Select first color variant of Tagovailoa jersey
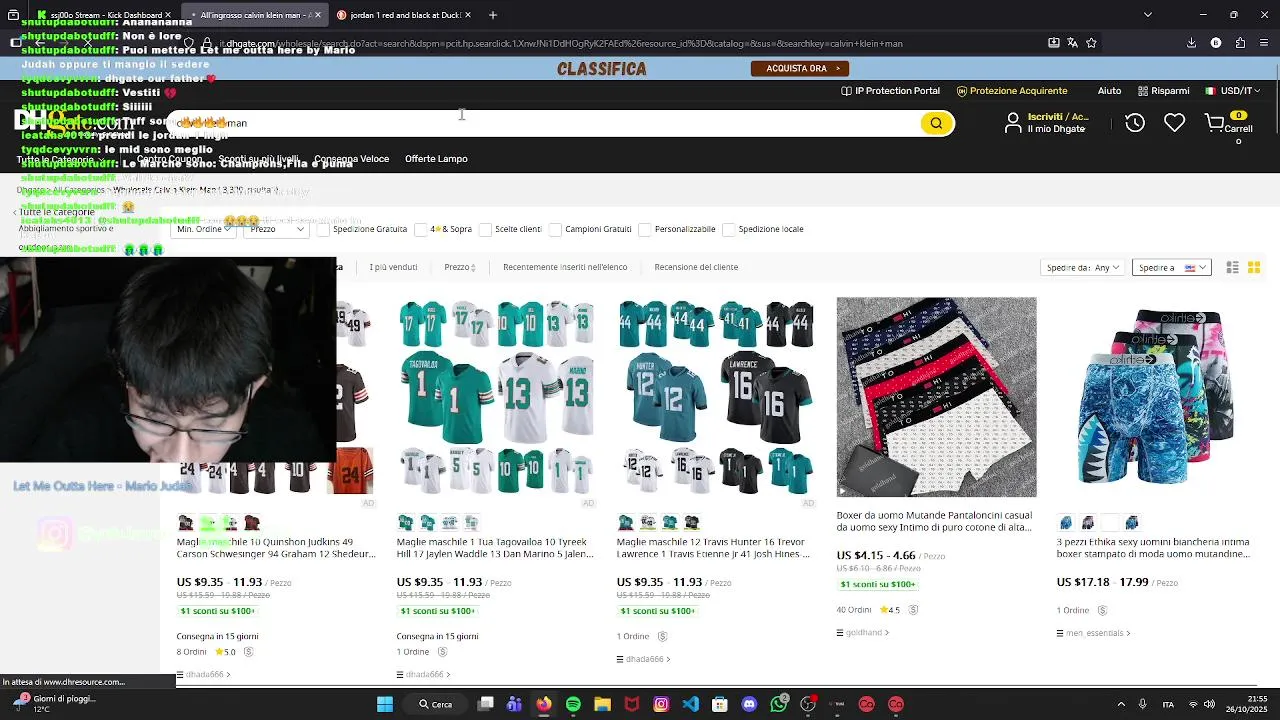 click(x=406, y=523)
